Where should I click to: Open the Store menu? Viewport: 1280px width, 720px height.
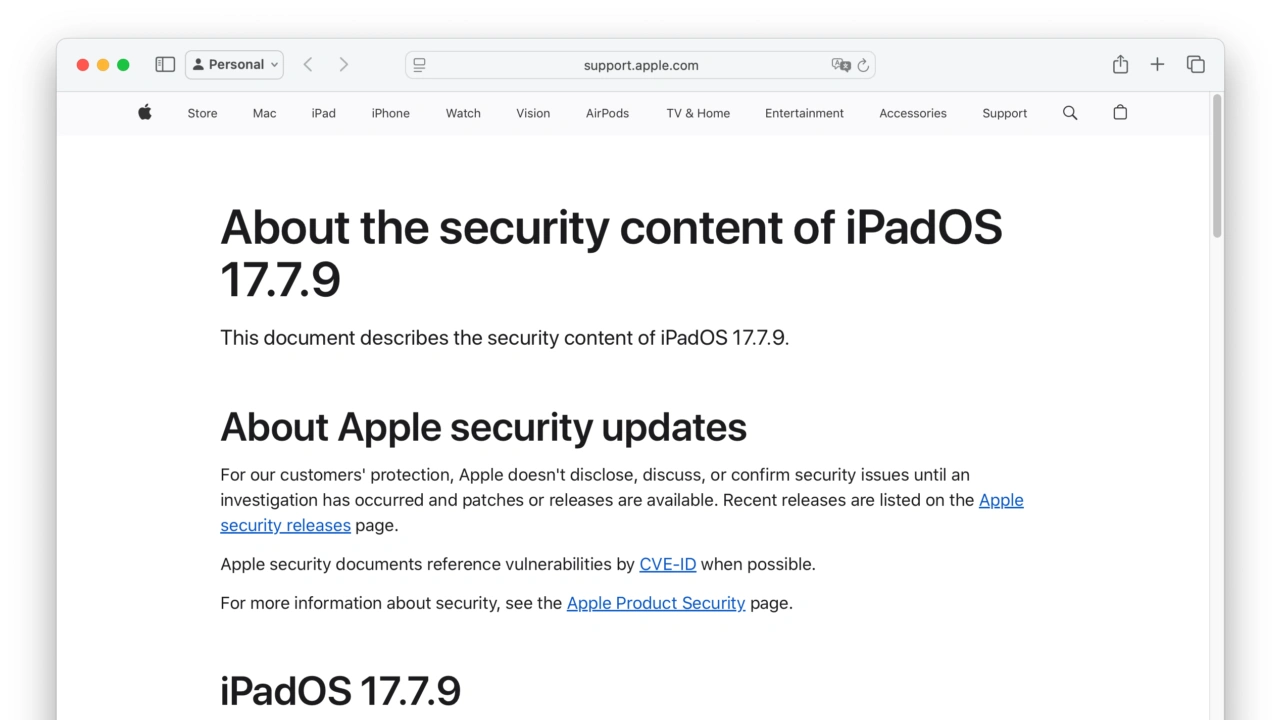pos(202,113)
